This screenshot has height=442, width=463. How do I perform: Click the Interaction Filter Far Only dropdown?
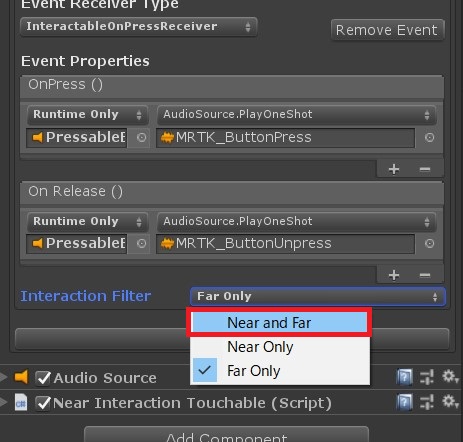[318, 296]
